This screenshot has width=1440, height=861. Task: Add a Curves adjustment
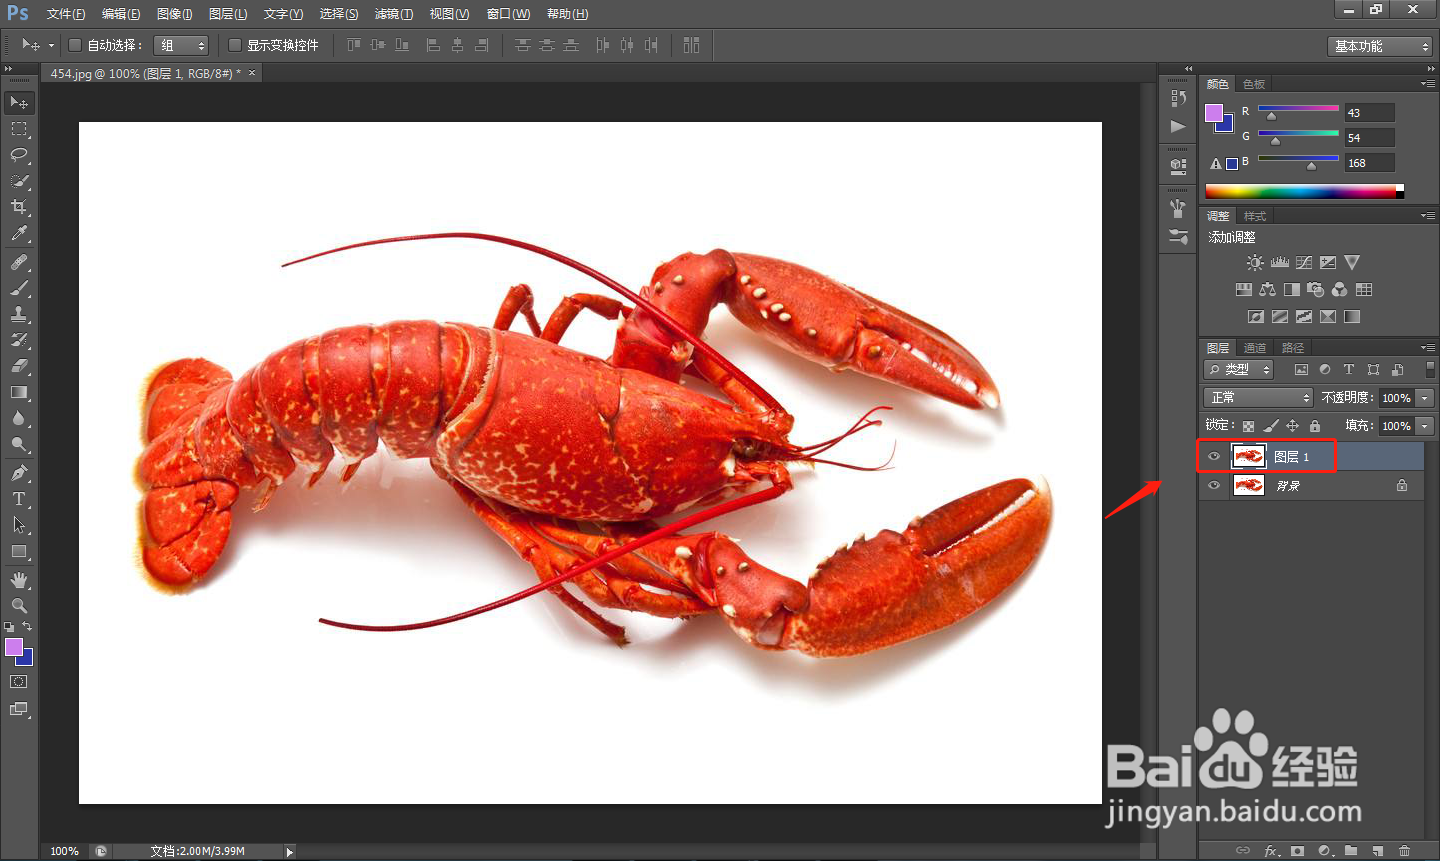[x=1304, y=262]
